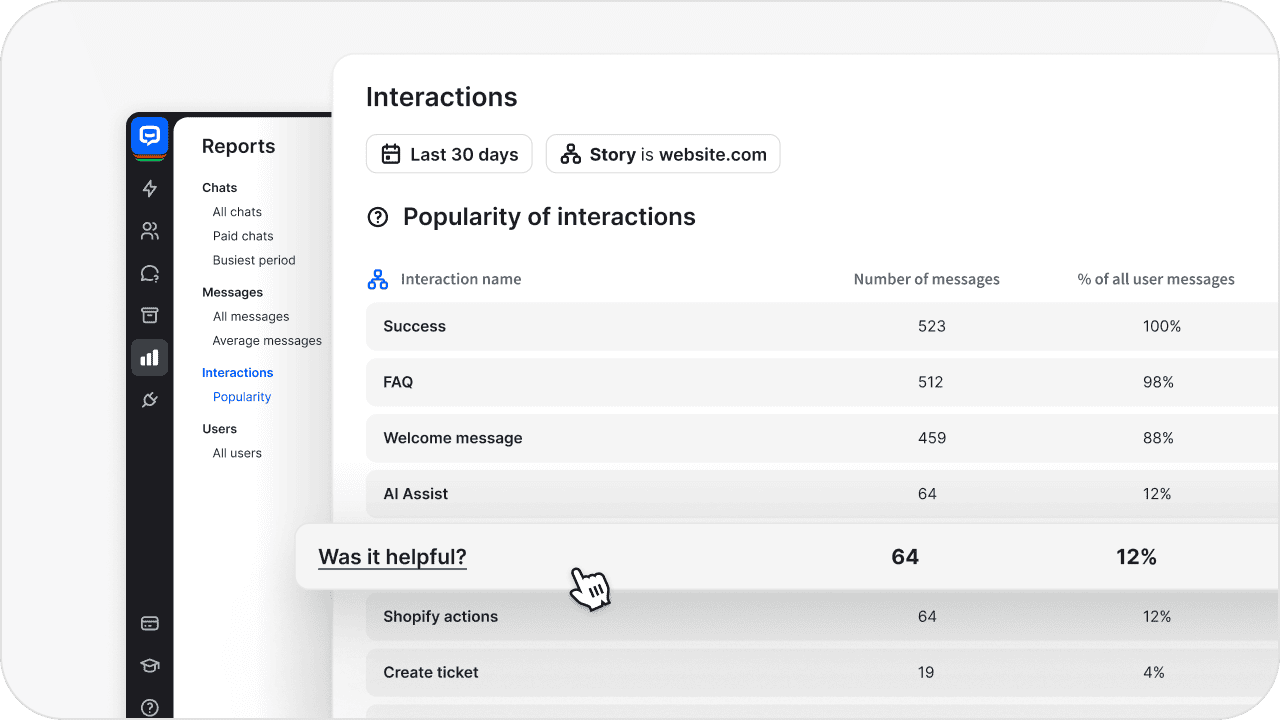This screenshot has width=1280, height=720.
Task: Open the Story is website.com filter
Action: tap(662, 154)
